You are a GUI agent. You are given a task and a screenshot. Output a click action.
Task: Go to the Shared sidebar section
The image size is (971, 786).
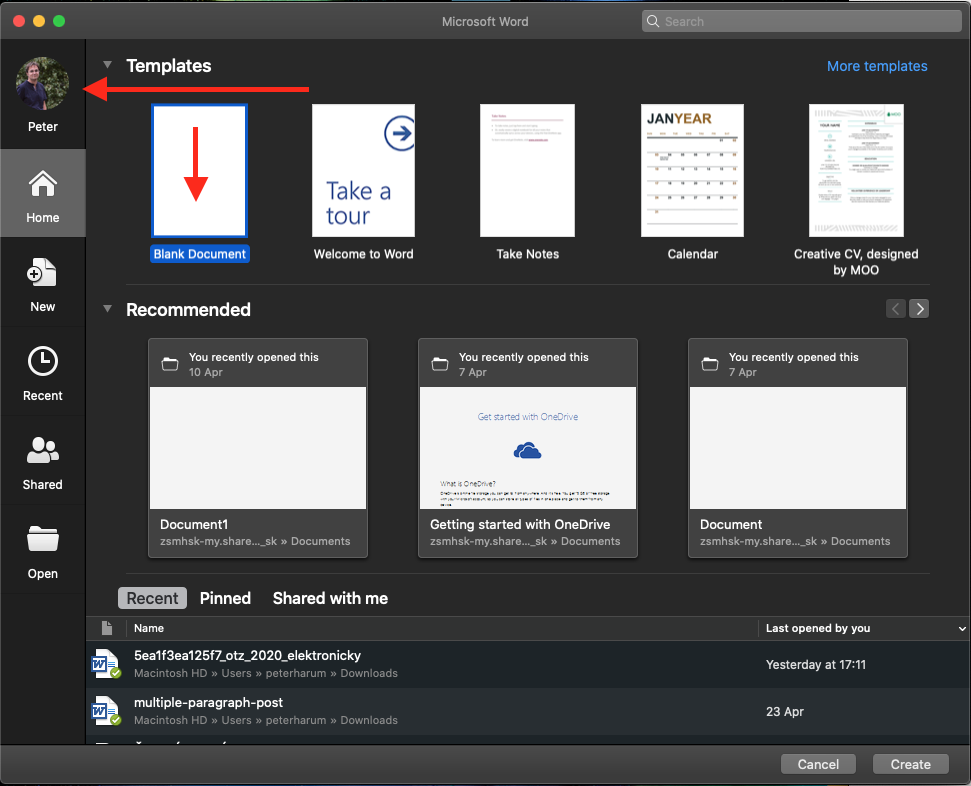[x=43, y=461]
